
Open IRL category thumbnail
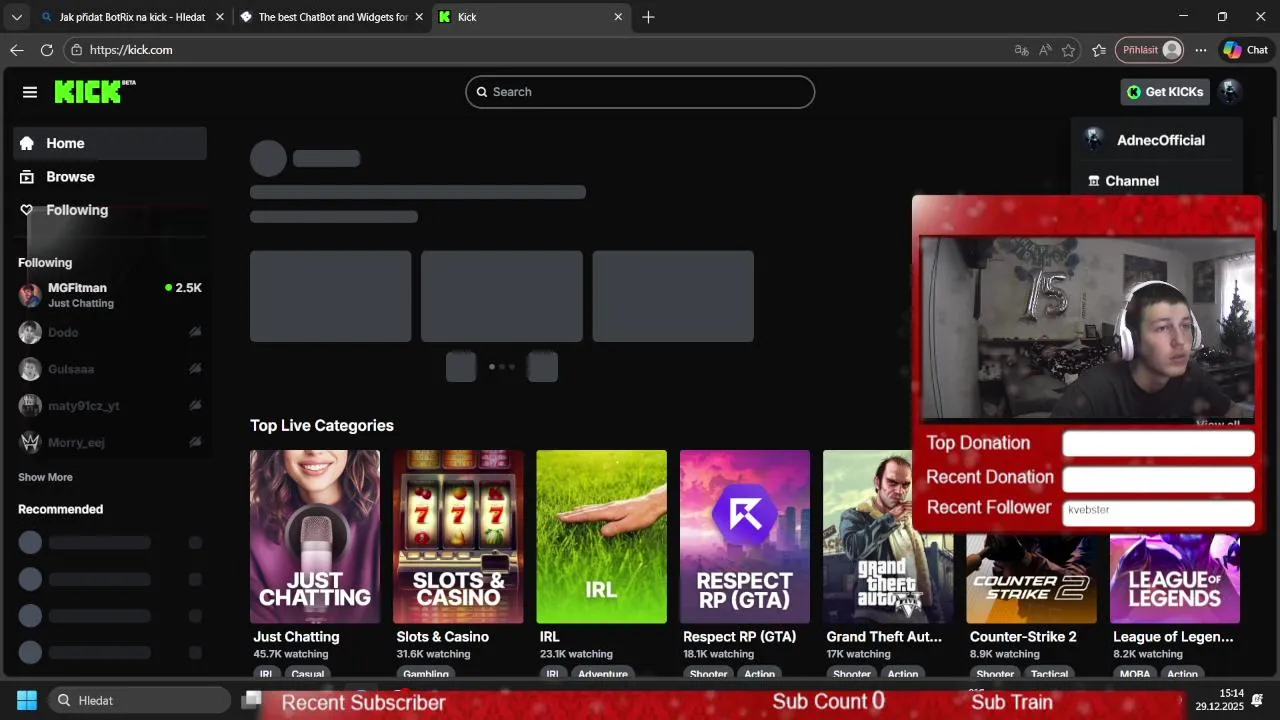pyautogui.click(x=601, y=537)
